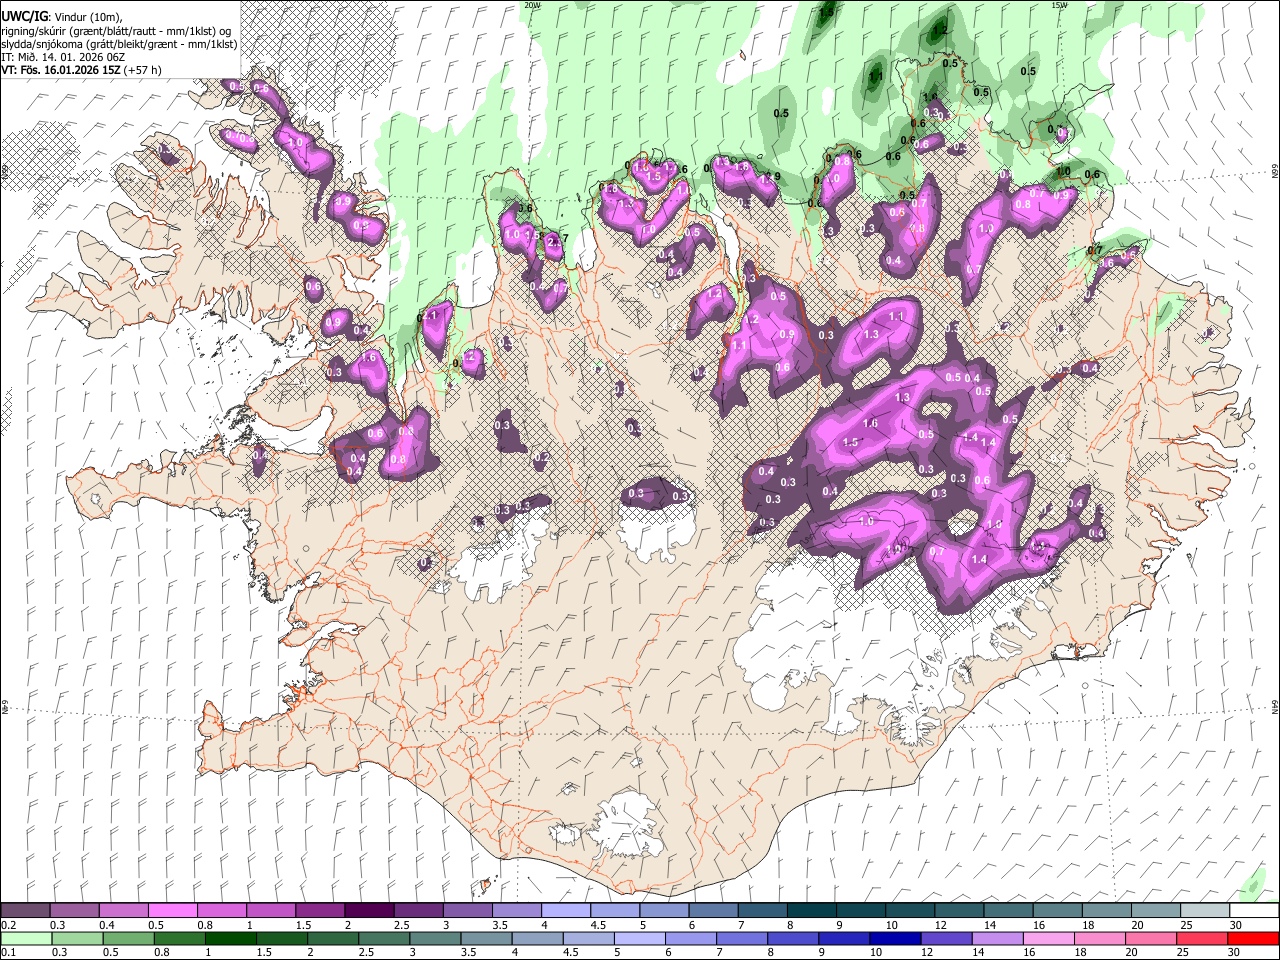Pick the bright magenta snow swatch between 0.5 and 0.8
Viewport: 1280px width, 960px height.
tap(172, 910)
